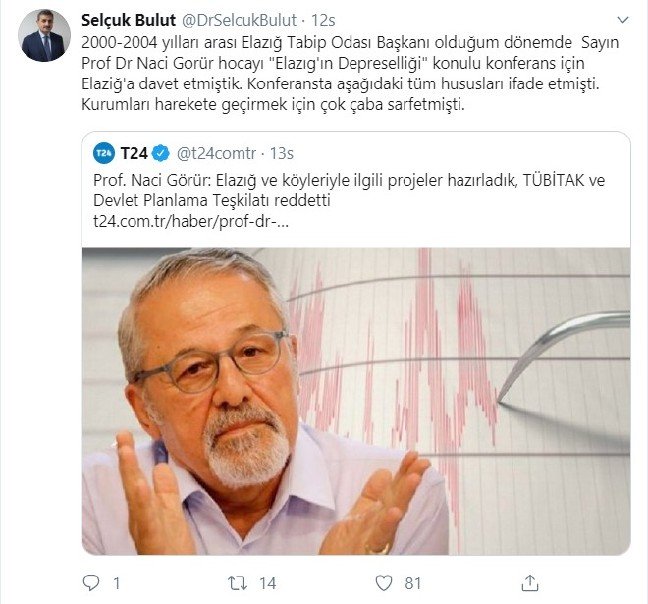The image size is (648, 604).
Task: Expand the tweet options chevron menu
Action: point(623,19)
